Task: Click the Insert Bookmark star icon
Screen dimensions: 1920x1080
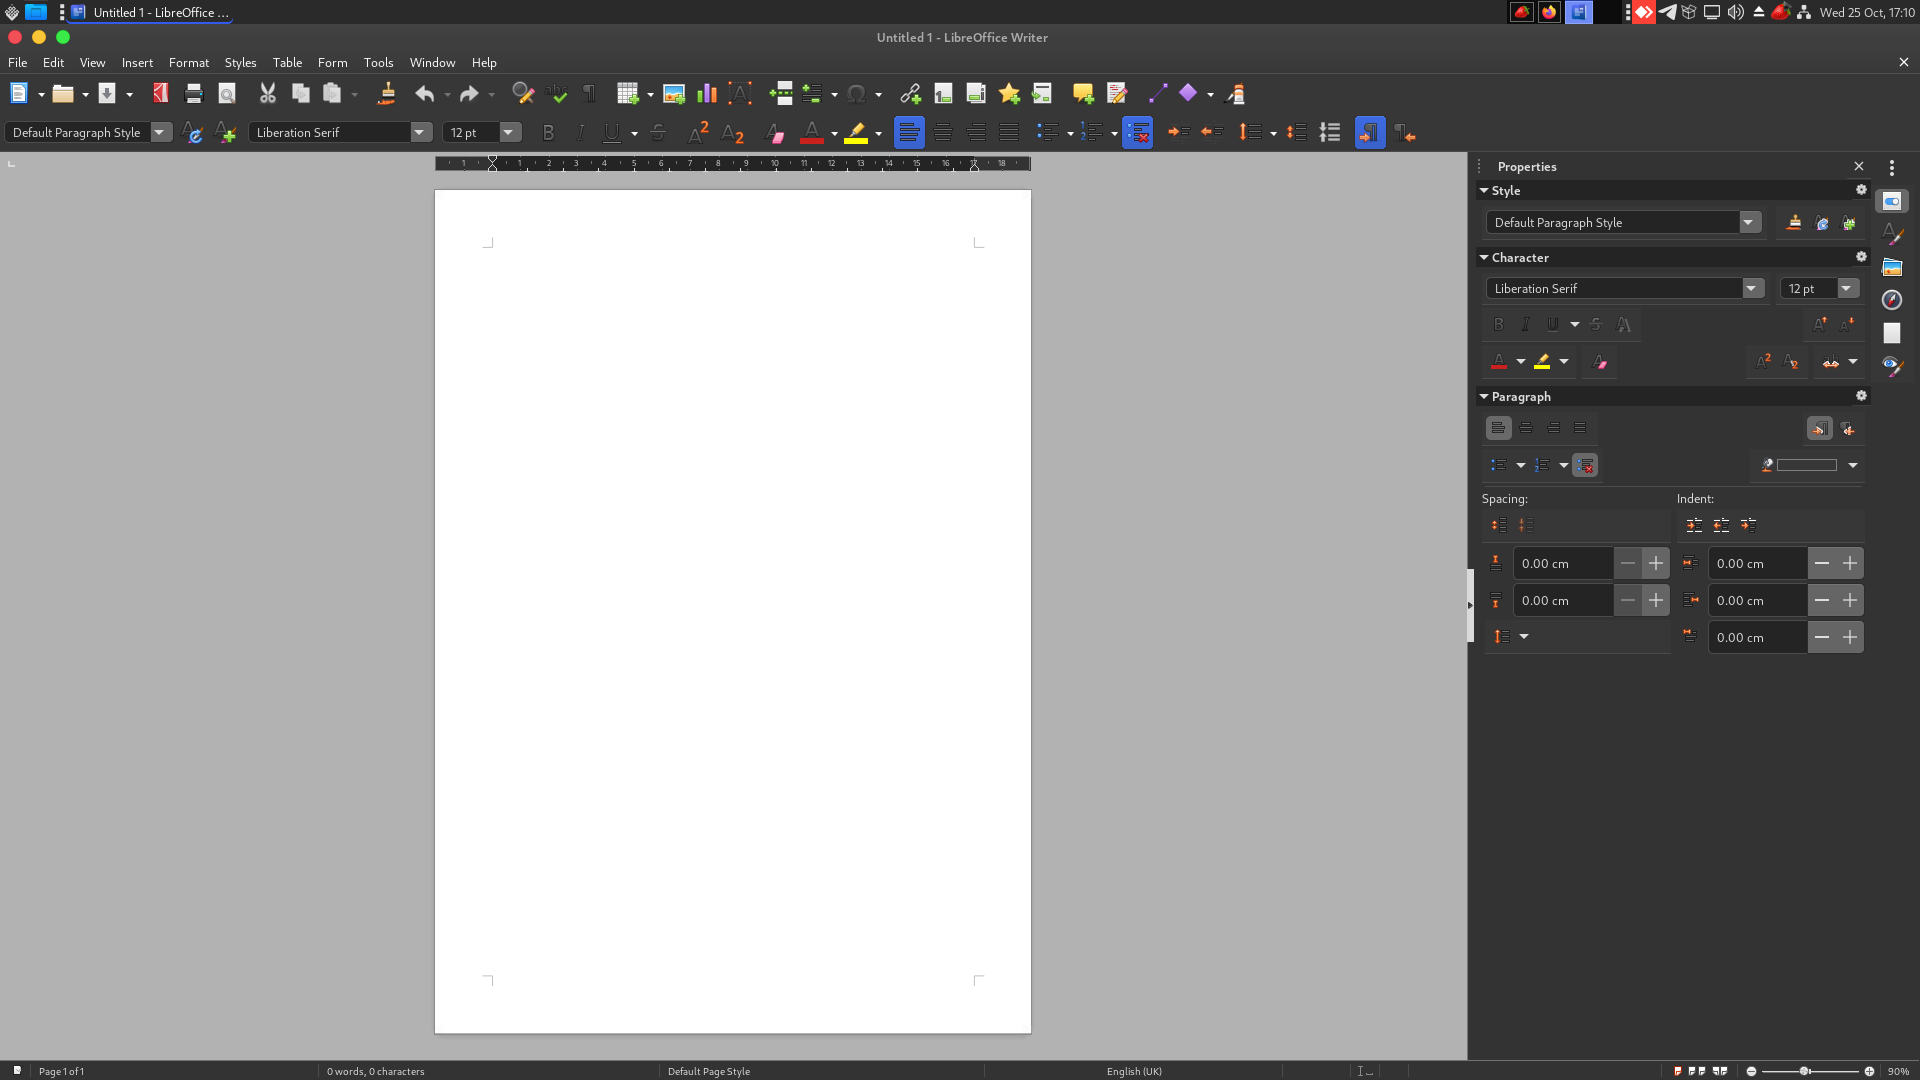Action: click(x=1009, y=94)
